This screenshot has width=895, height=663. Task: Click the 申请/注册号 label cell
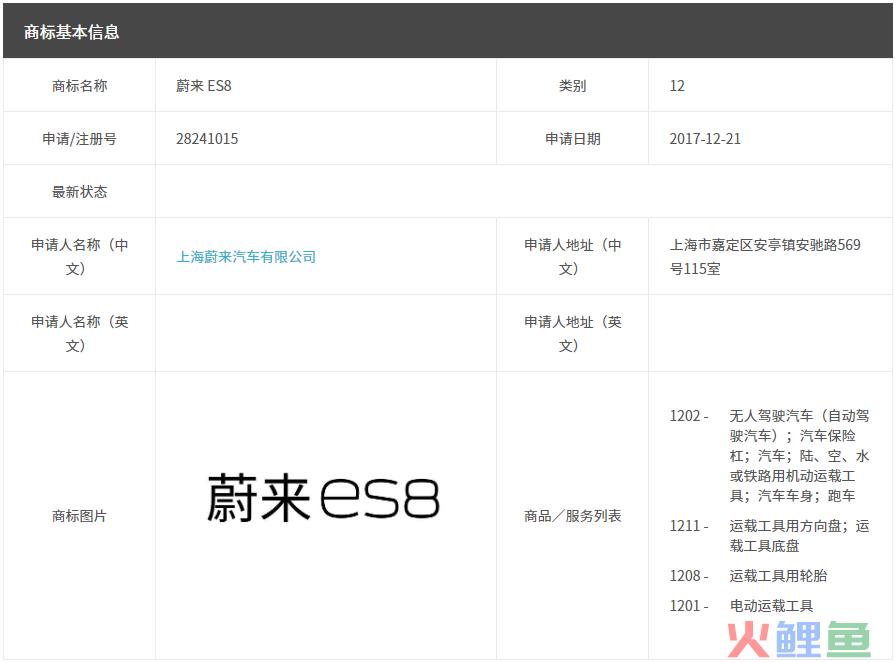[79, 139]
